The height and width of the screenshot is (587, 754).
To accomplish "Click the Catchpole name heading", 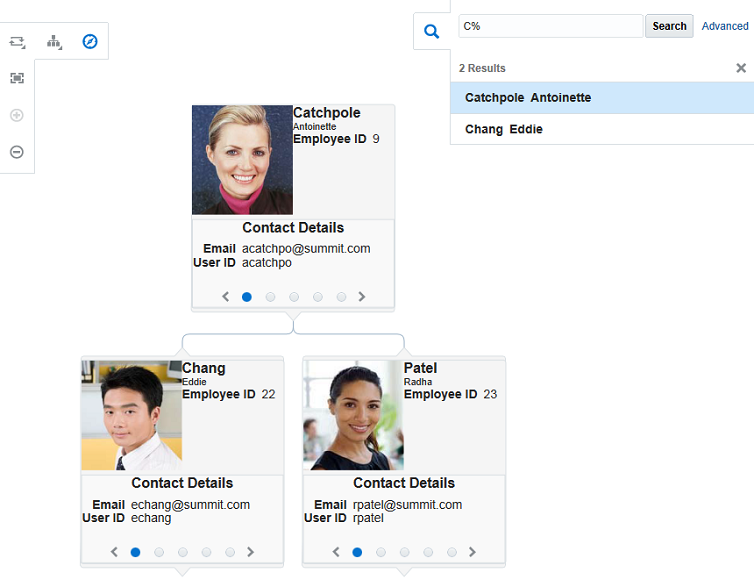I will [x=327, y=113].
